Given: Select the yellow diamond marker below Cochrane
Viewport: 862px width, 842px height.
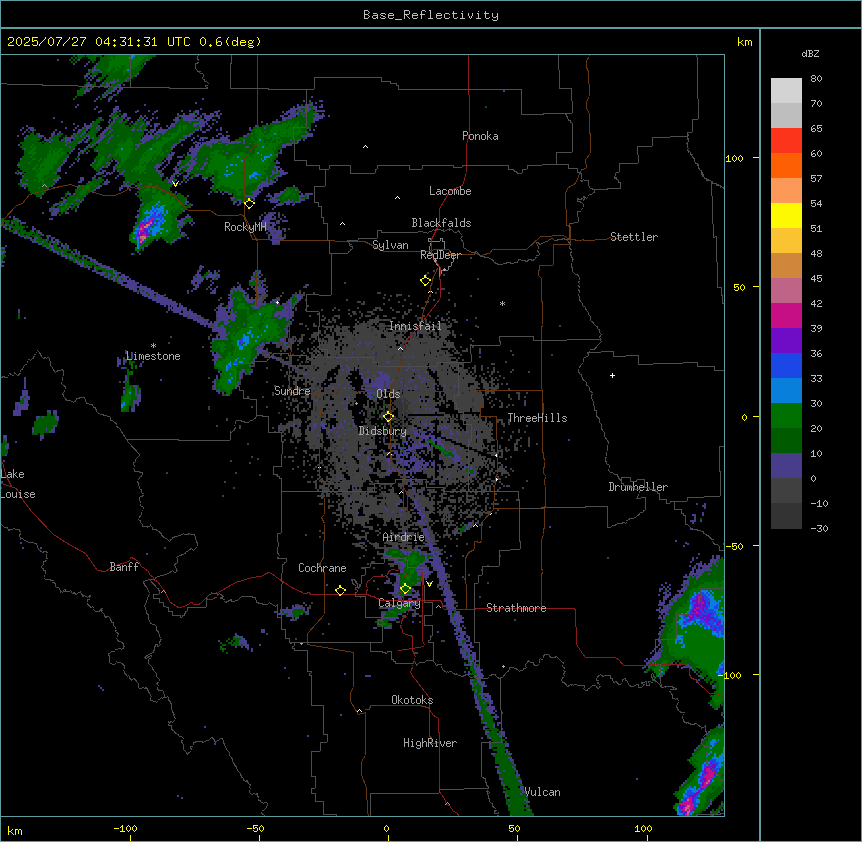Looking at the screenshot, I should (340, 590).
